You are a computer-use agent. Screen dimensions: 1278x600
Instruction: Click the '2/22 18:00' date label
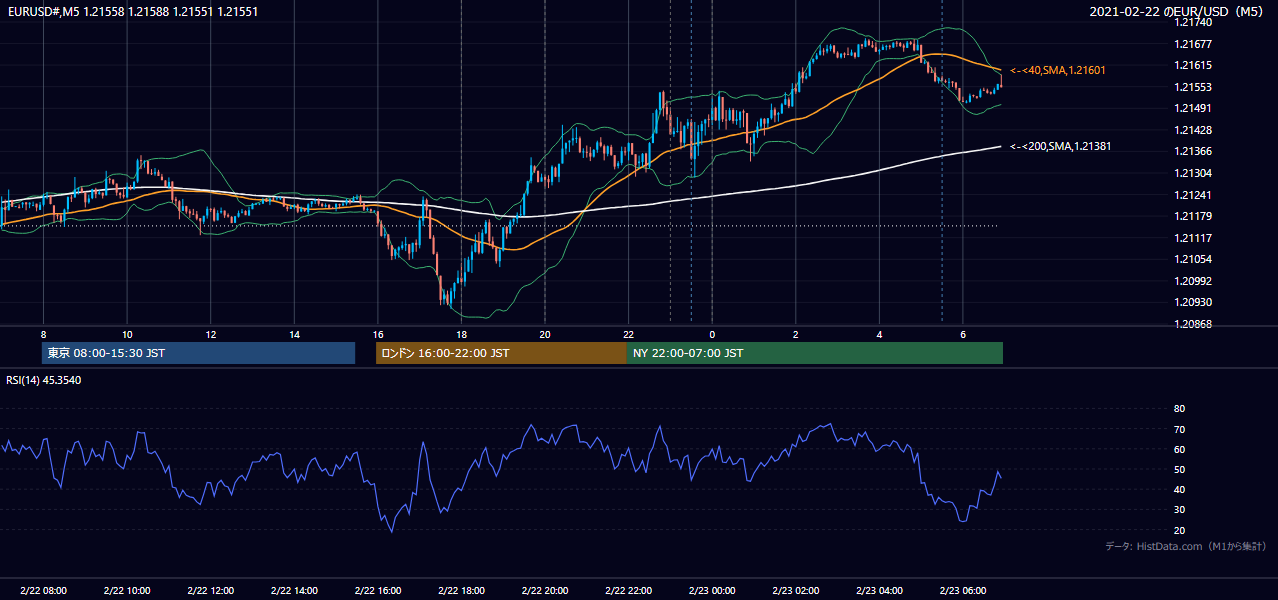pyautogui.click(x=461, y=590)
